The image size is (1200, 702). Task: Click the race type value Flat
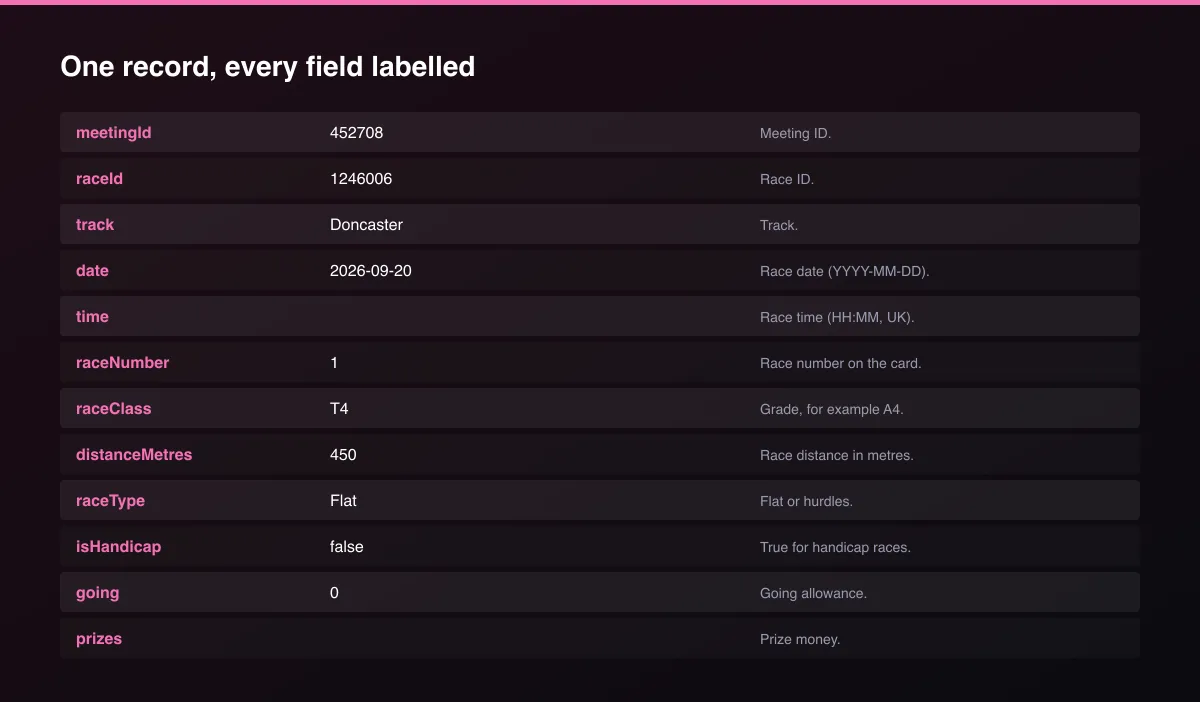(343, 500)
